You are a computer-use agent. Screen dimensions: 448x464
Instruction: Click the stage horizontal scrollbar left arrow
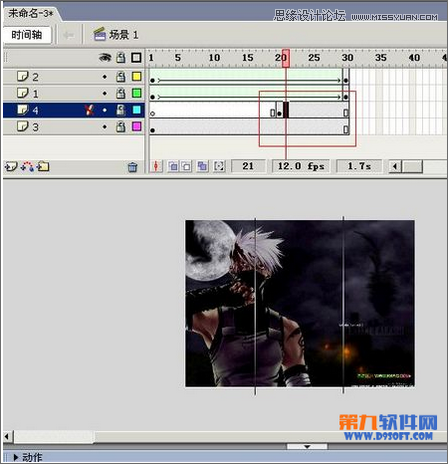(7, 436)
